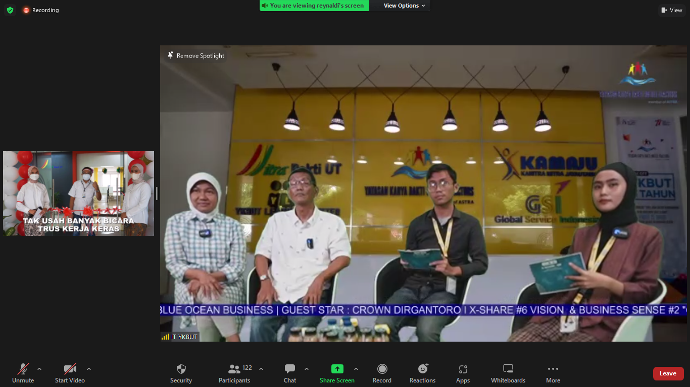Viewport: 690px width, 387px height.
Task: Expand the Share Screen options arrow
Action: pos(356,369)
